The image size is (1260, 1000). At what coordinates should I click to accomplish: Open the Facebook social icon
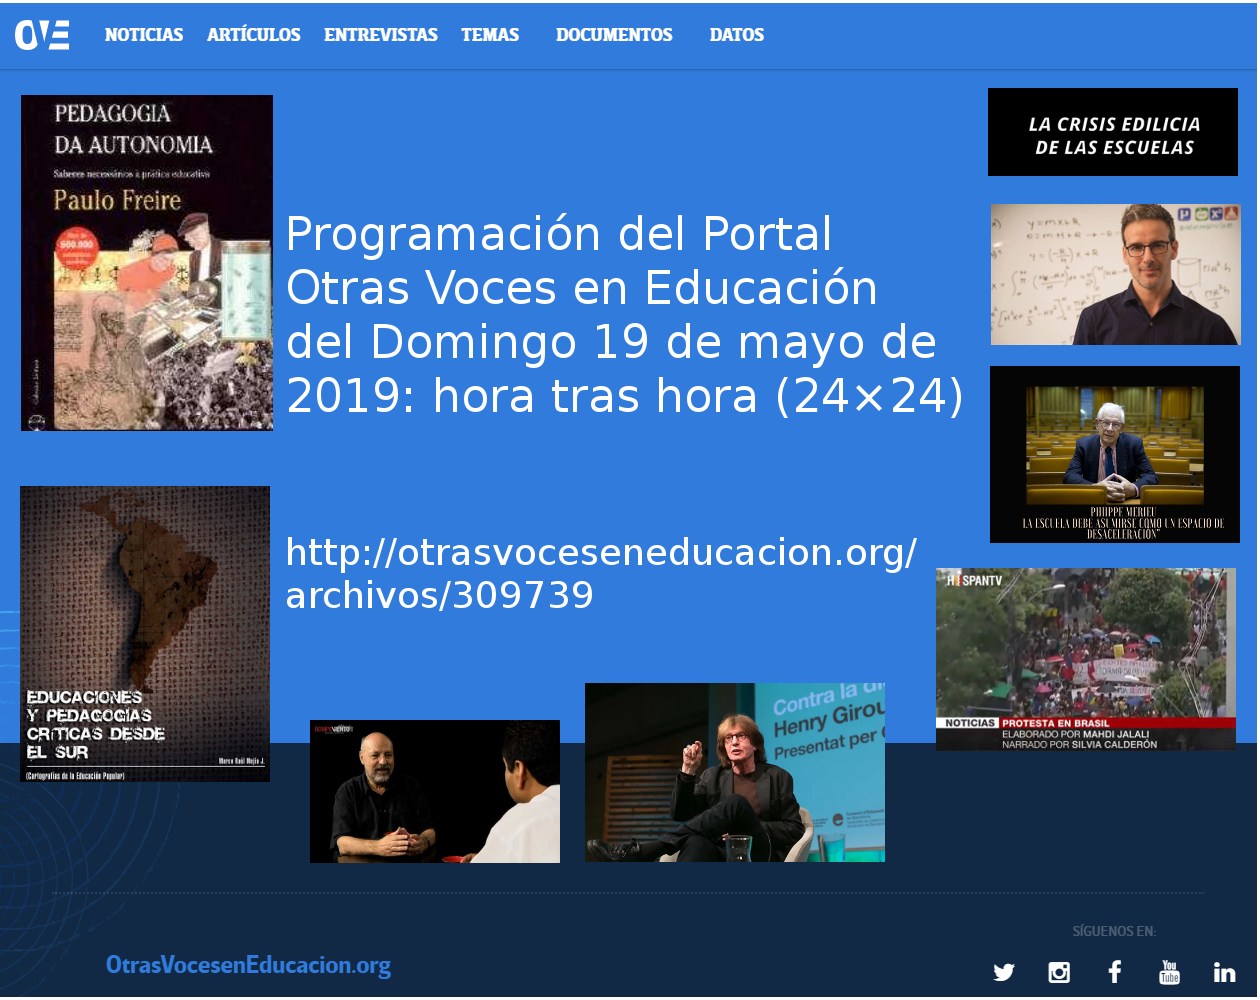click(1114, 971)
